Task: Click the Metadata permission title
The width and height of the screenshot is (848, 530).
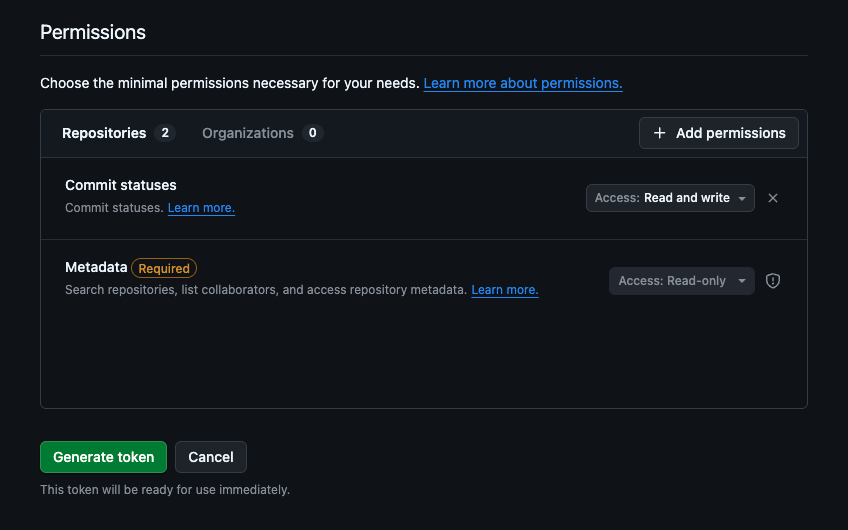Action: click(x=96, y=267)
